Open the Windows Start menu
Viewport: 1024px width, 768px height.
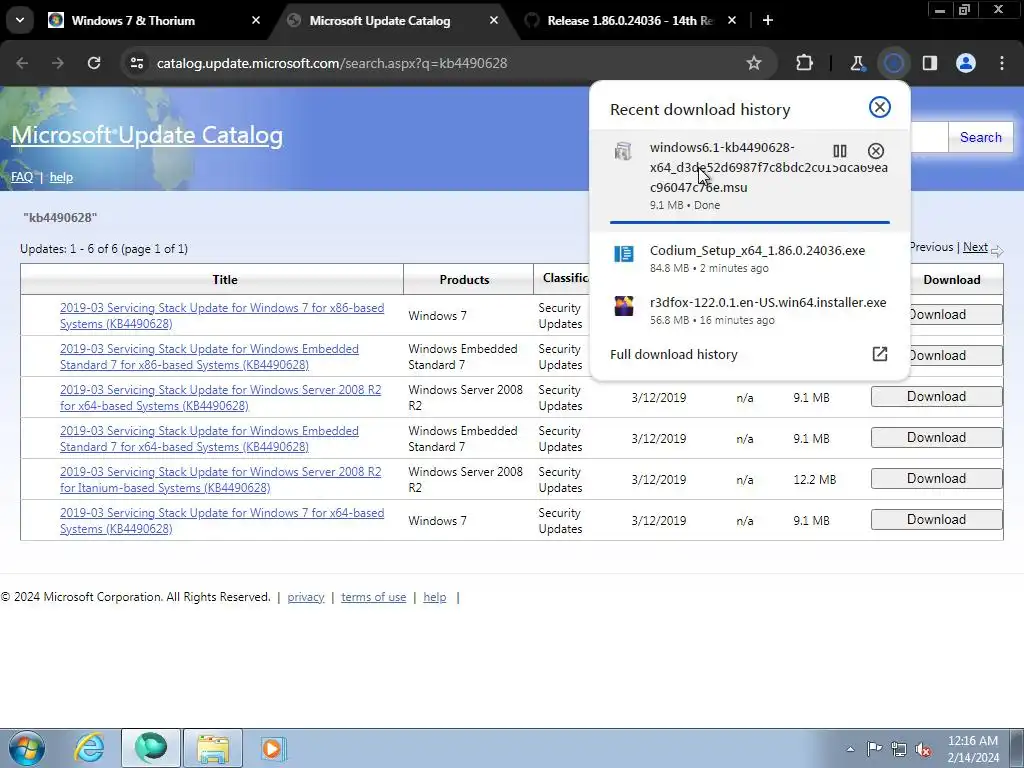coord(26,748)
